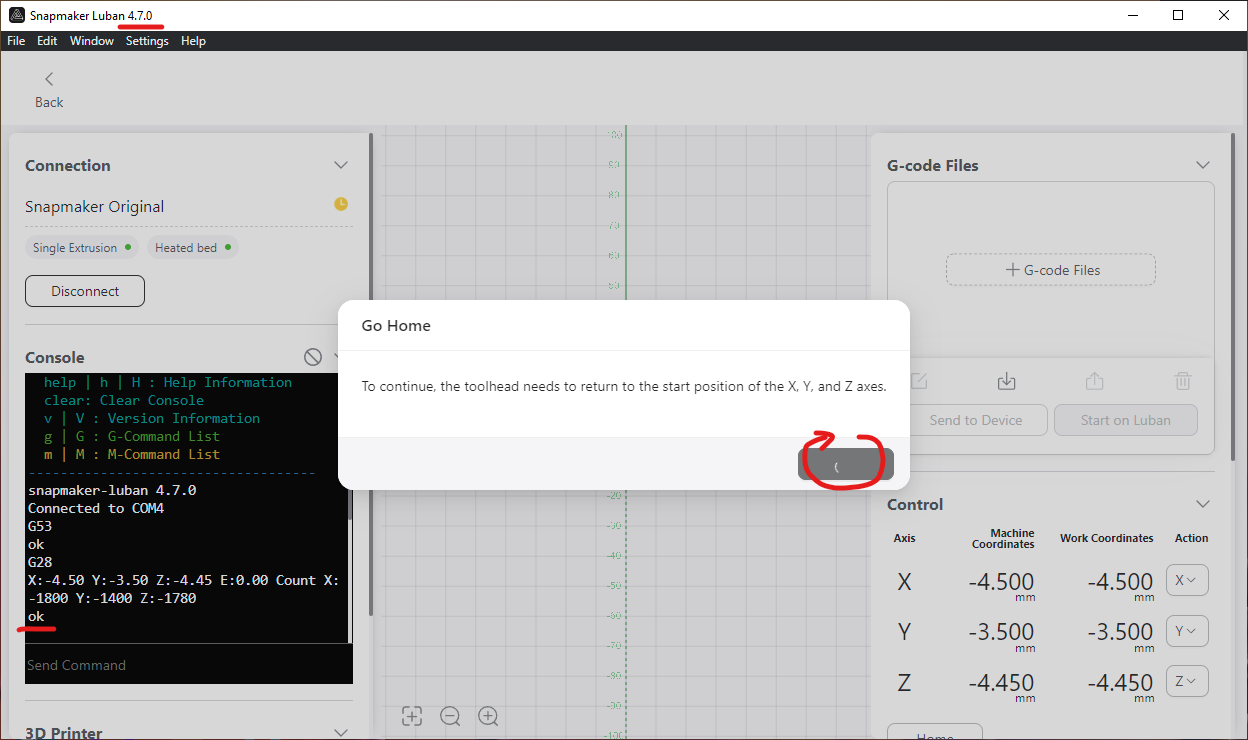Open the Edit menu

(47, 41)
